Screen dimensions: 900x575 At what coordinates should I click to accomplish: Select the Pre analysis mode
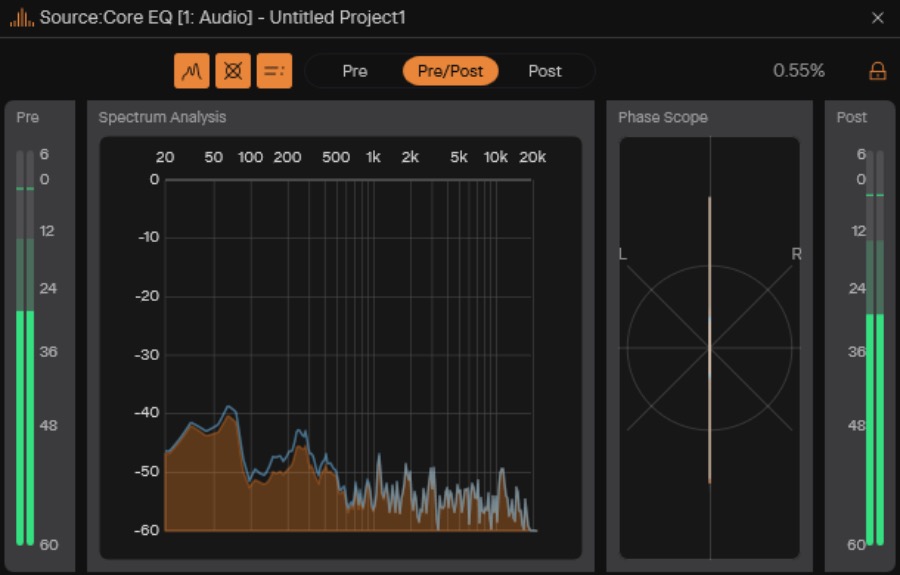(355, 71)
